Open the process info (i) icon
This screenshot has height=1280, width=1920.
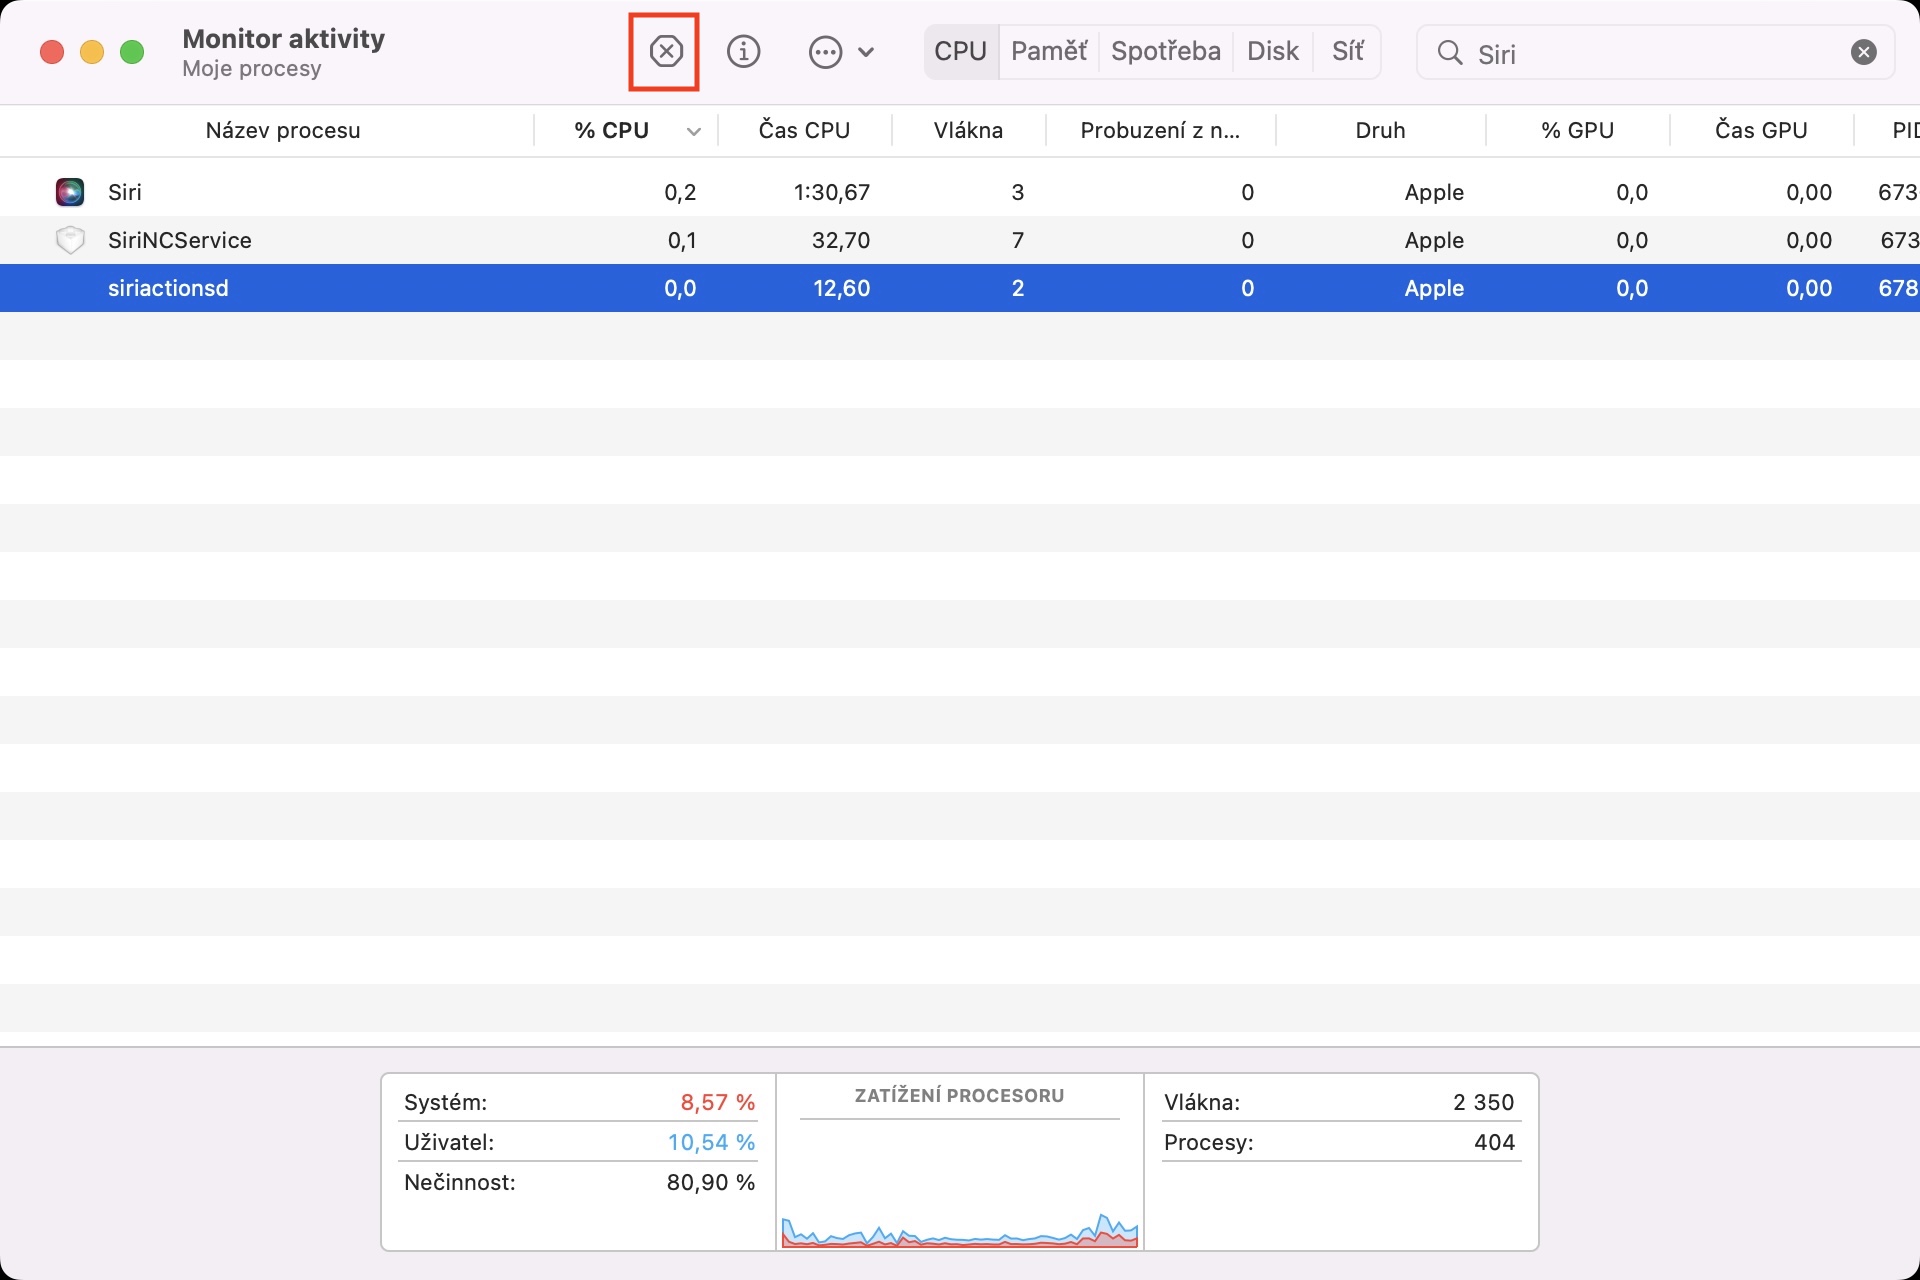coord(743,51)
